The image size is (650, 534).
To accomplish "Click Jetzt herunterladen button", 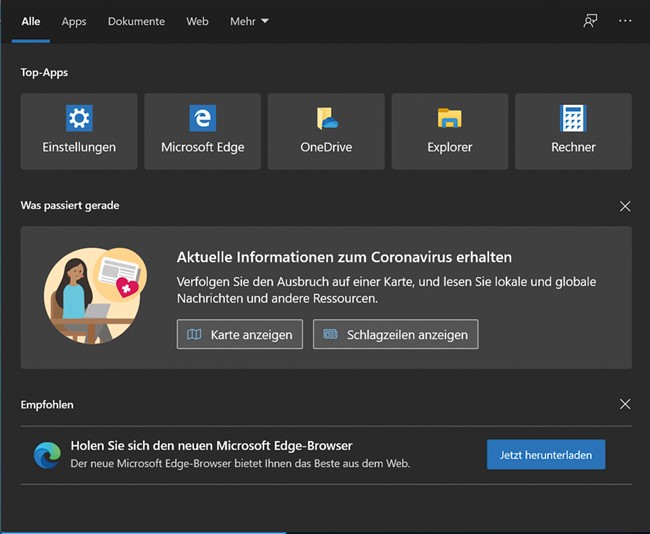I will coord(546,455).
